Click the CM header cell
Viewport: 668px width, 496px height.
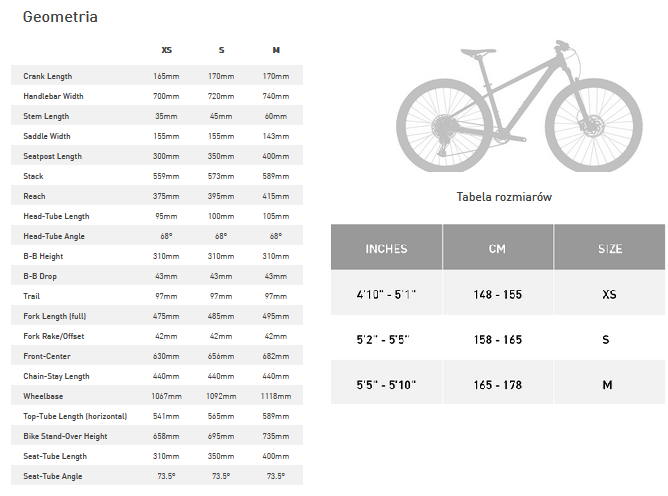click(498, 247)
